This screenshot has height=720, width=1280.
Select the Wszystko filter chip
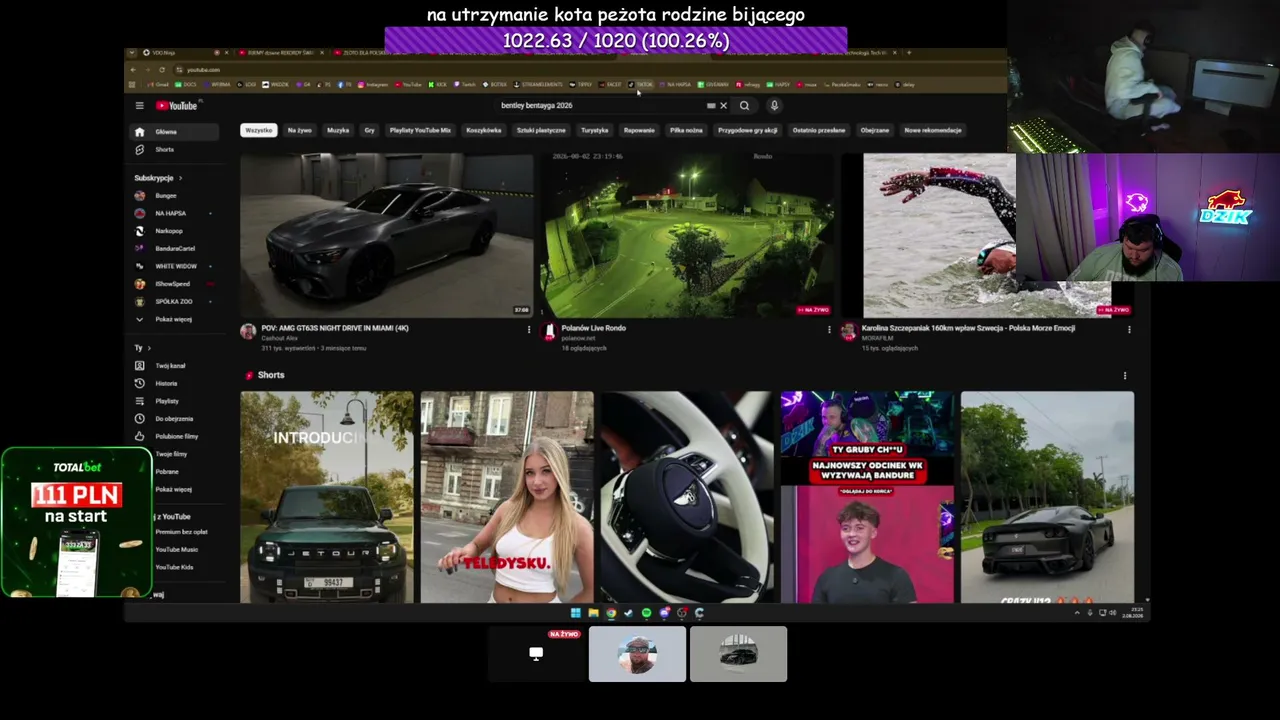[x=258, y=130]
